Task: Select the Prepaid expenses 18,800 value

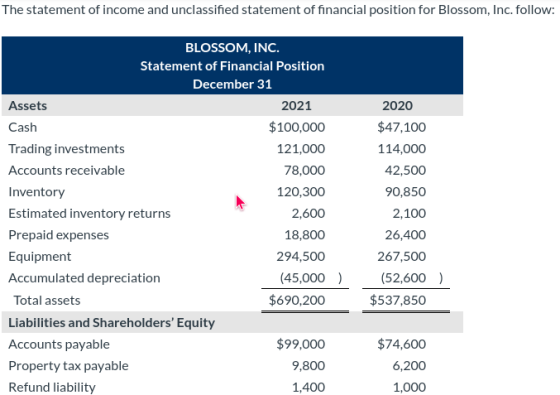Action: pyautogui.click(x=305, y=235)
